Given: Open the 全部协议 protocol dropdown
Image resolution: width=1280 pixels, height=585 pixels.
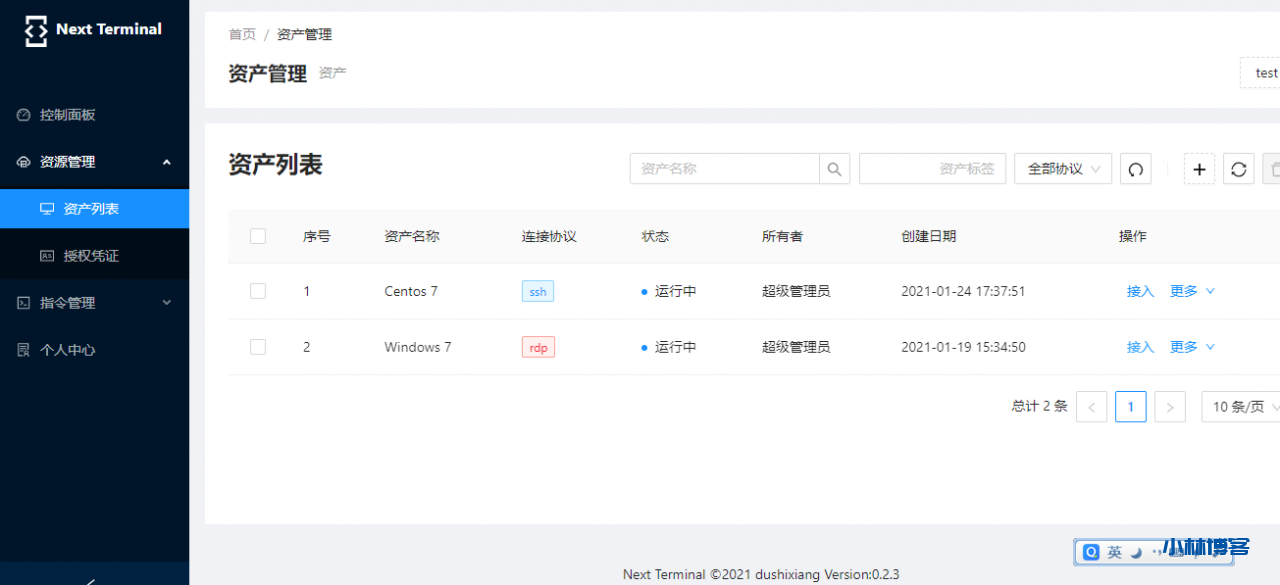Looking at the screenshot, I should pos(1062,169).
